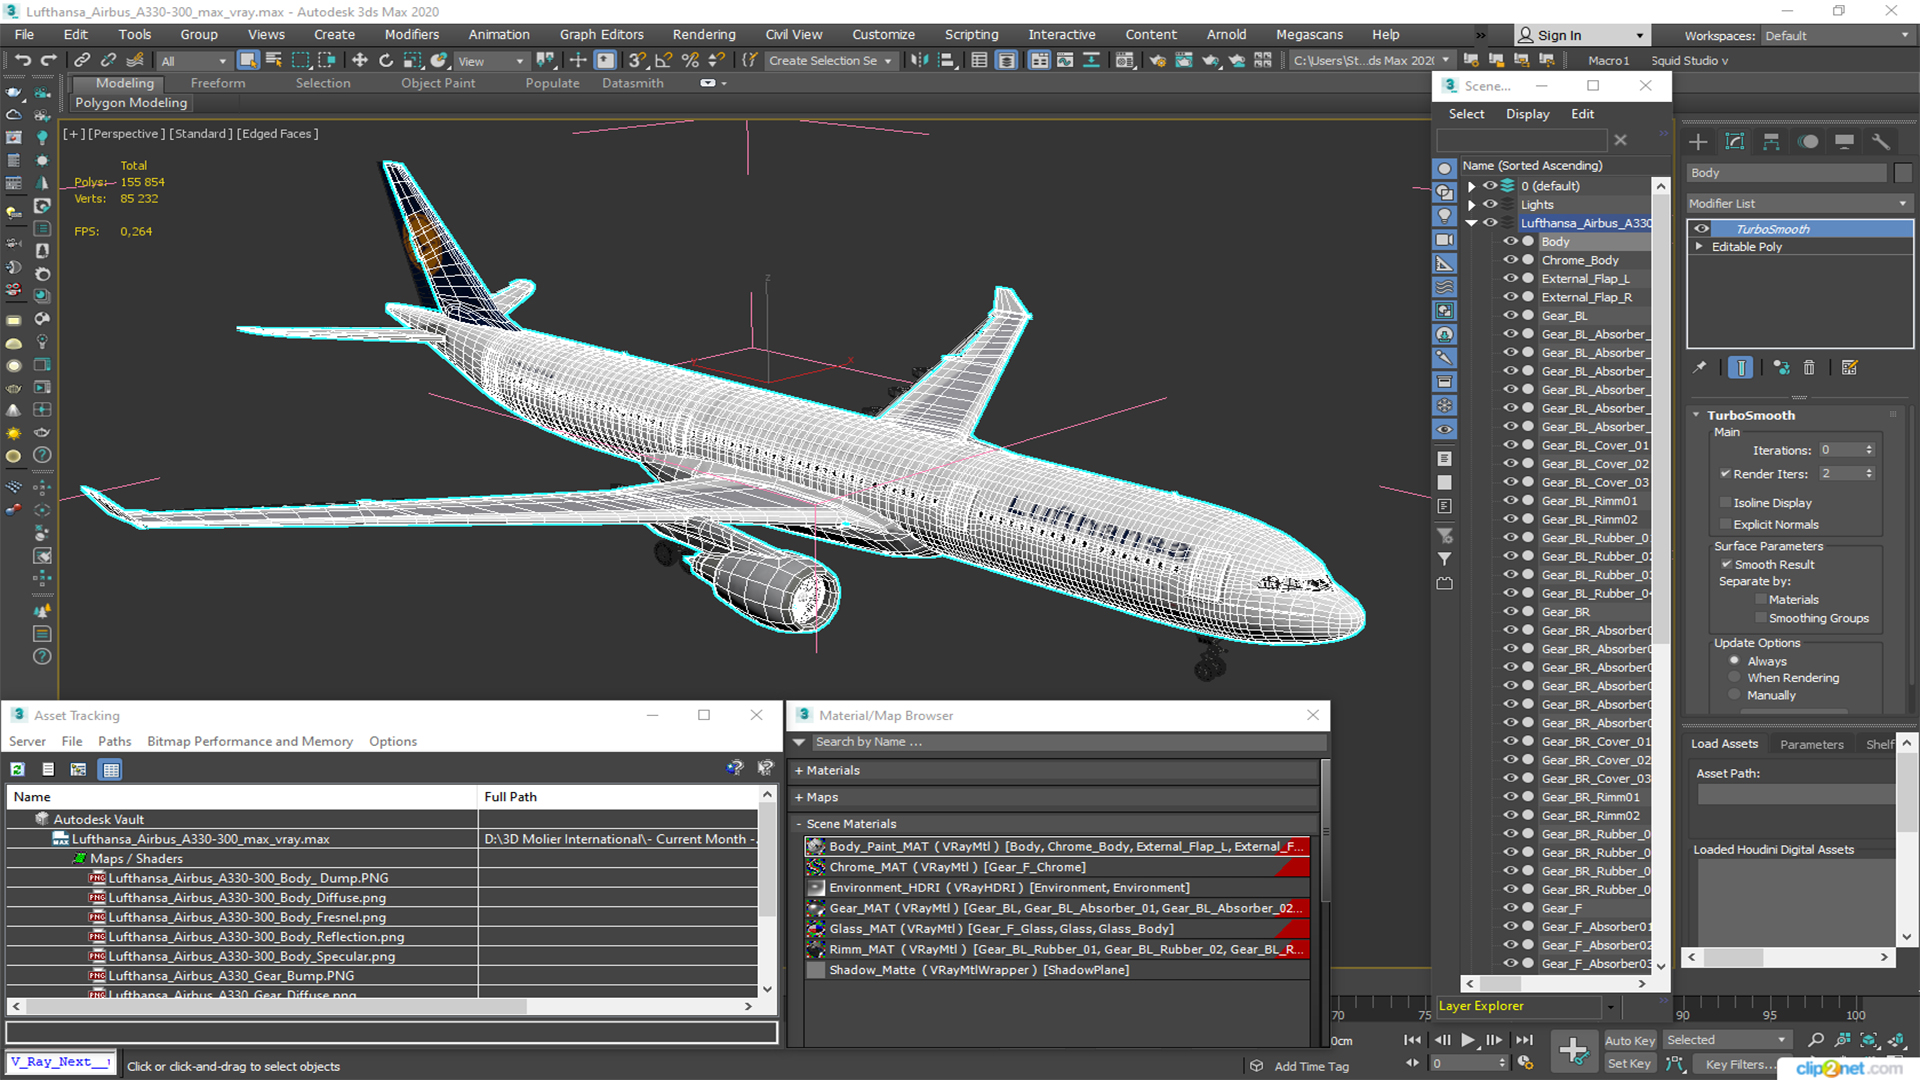
Task: Activate the Select and Link chain tool
Action: (x=83, y=60)
